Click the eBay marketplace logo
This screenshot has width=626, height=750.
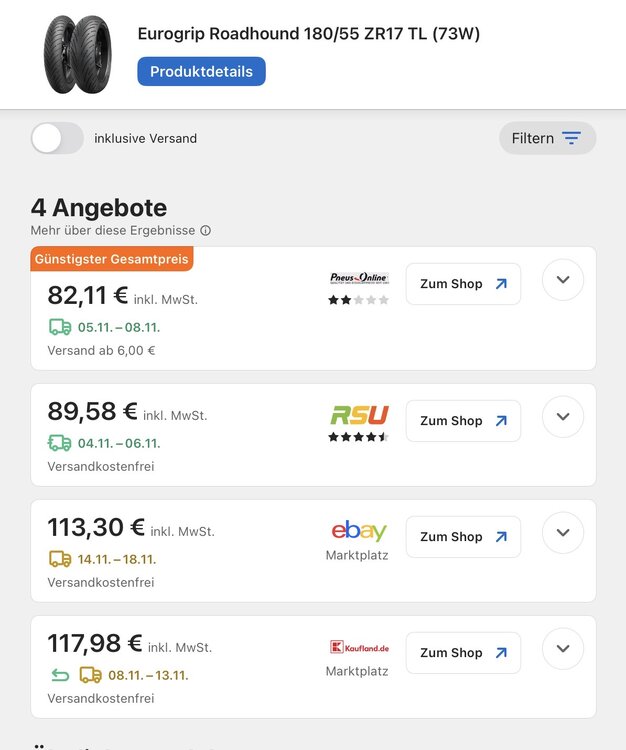(358, 531)
